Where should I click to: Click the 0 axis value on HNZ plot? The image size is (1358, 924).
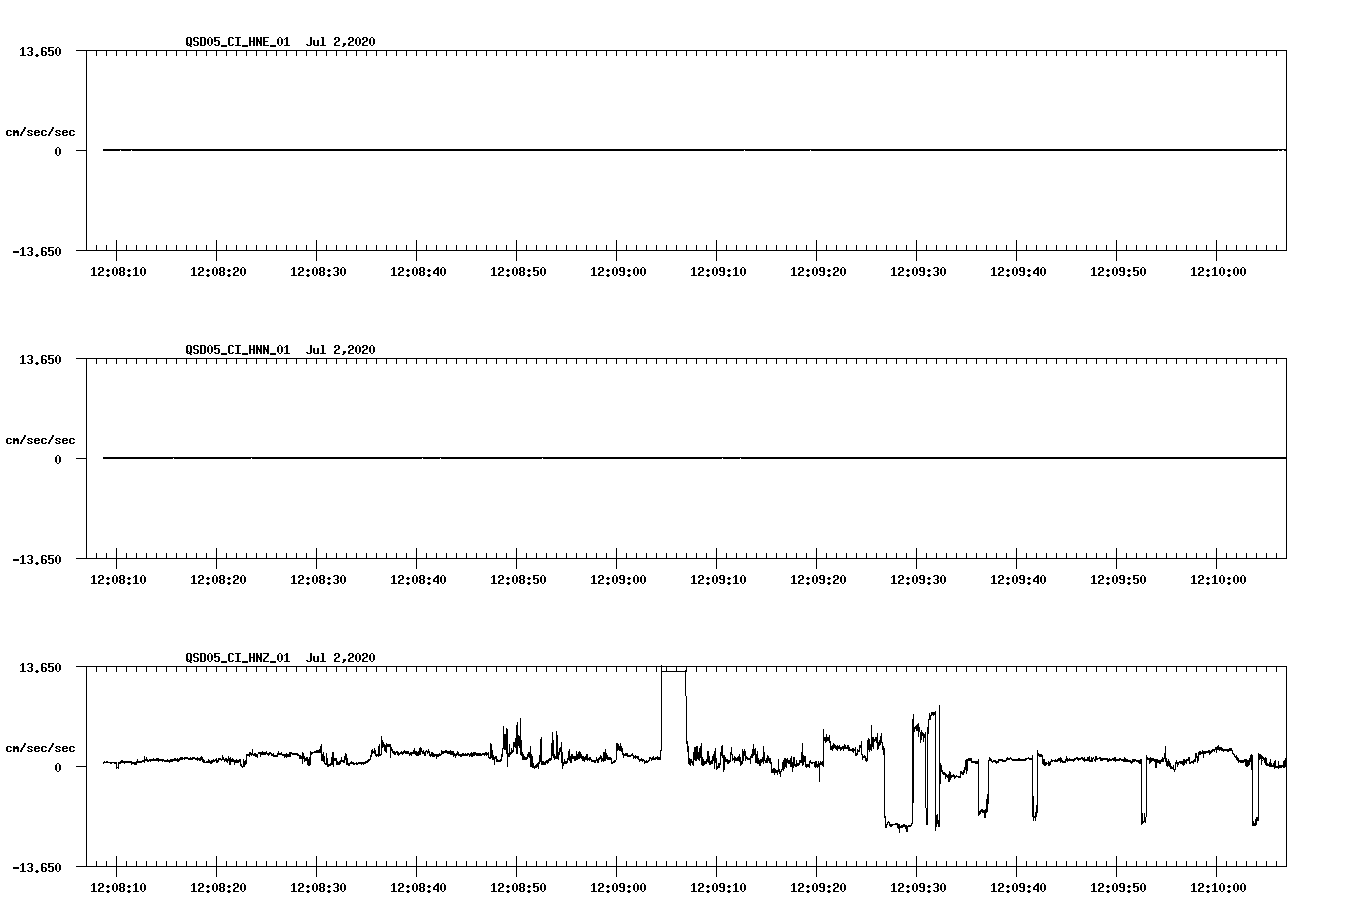[x=58, y=767]
